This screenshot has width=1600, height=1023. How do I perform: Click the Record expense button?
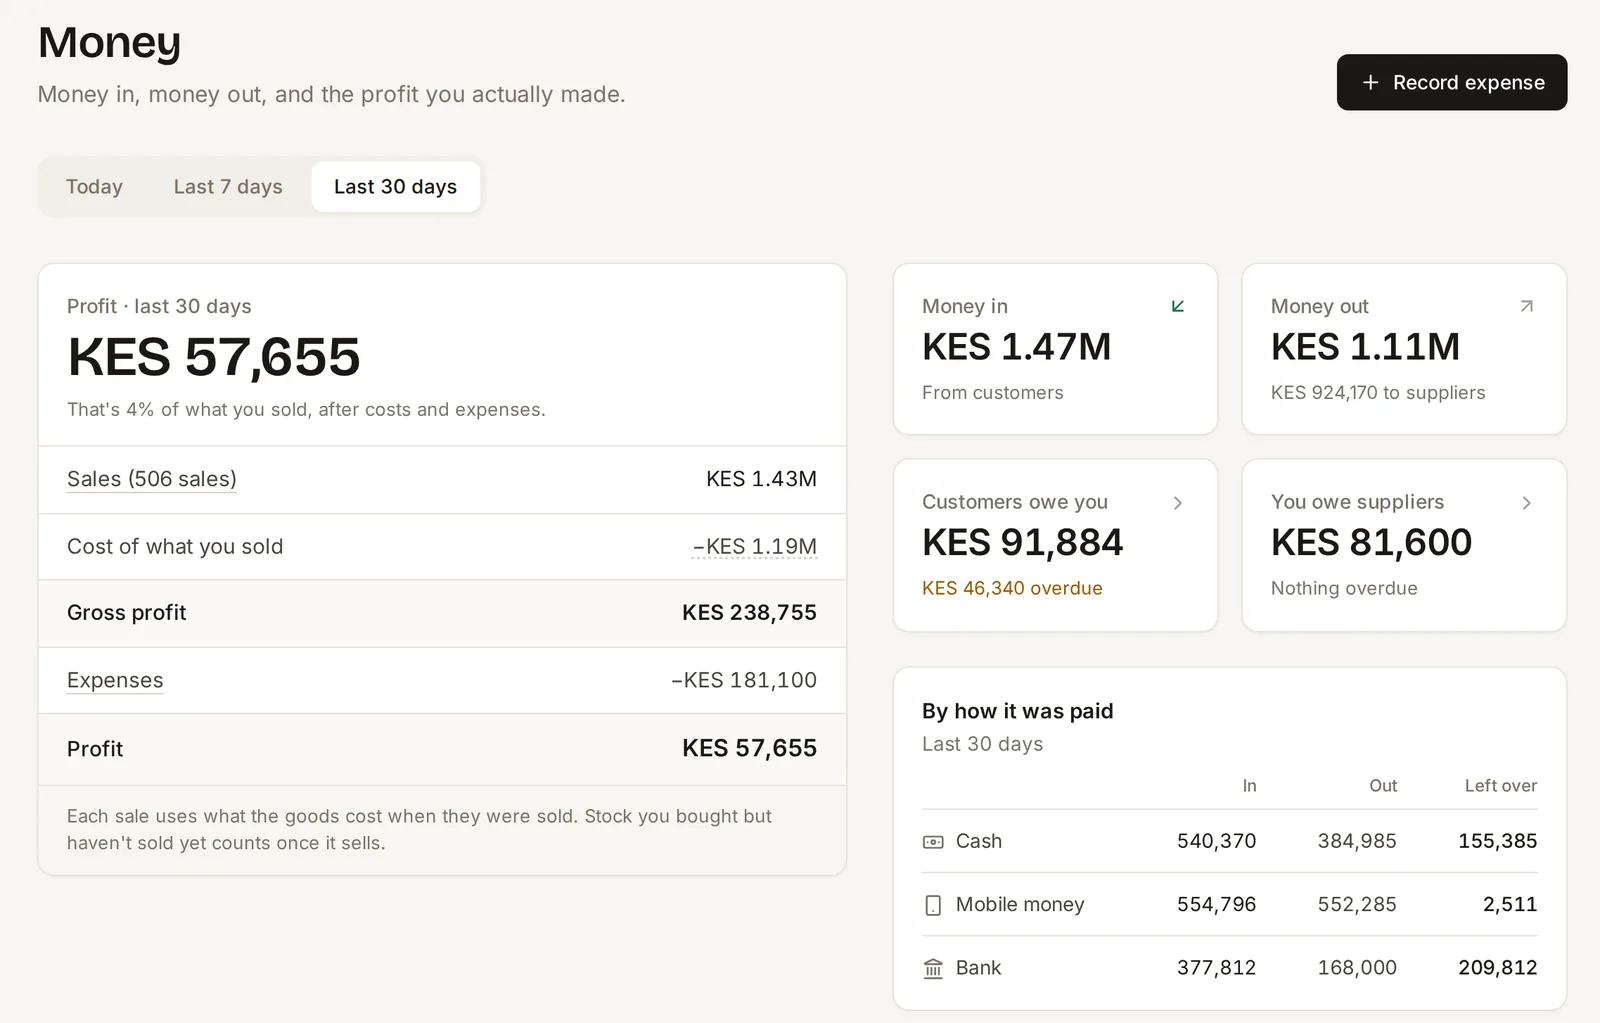(x=1452, y=82)
